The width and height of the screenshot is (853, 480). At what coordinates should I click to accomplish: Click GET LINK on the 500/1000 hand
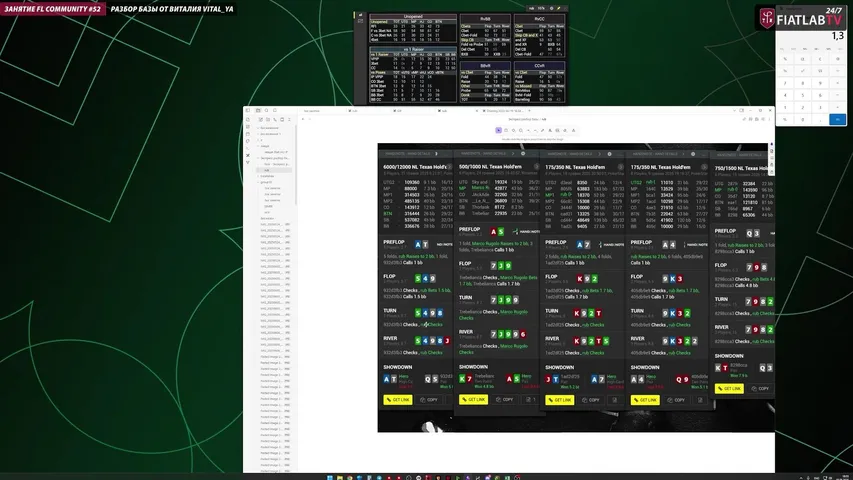(473, 399)
